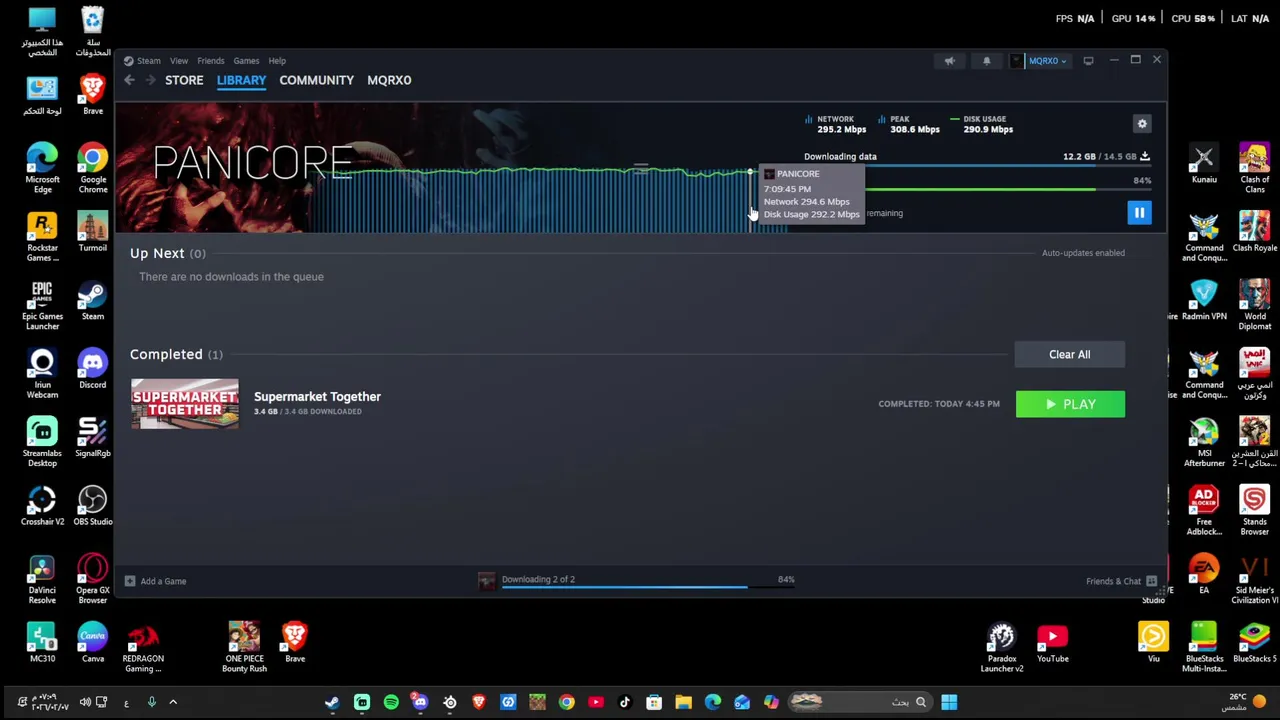1280x720 pixels.
Task: Open Microsoft Edge desktop icon
Action: click(x=42, y=167)
